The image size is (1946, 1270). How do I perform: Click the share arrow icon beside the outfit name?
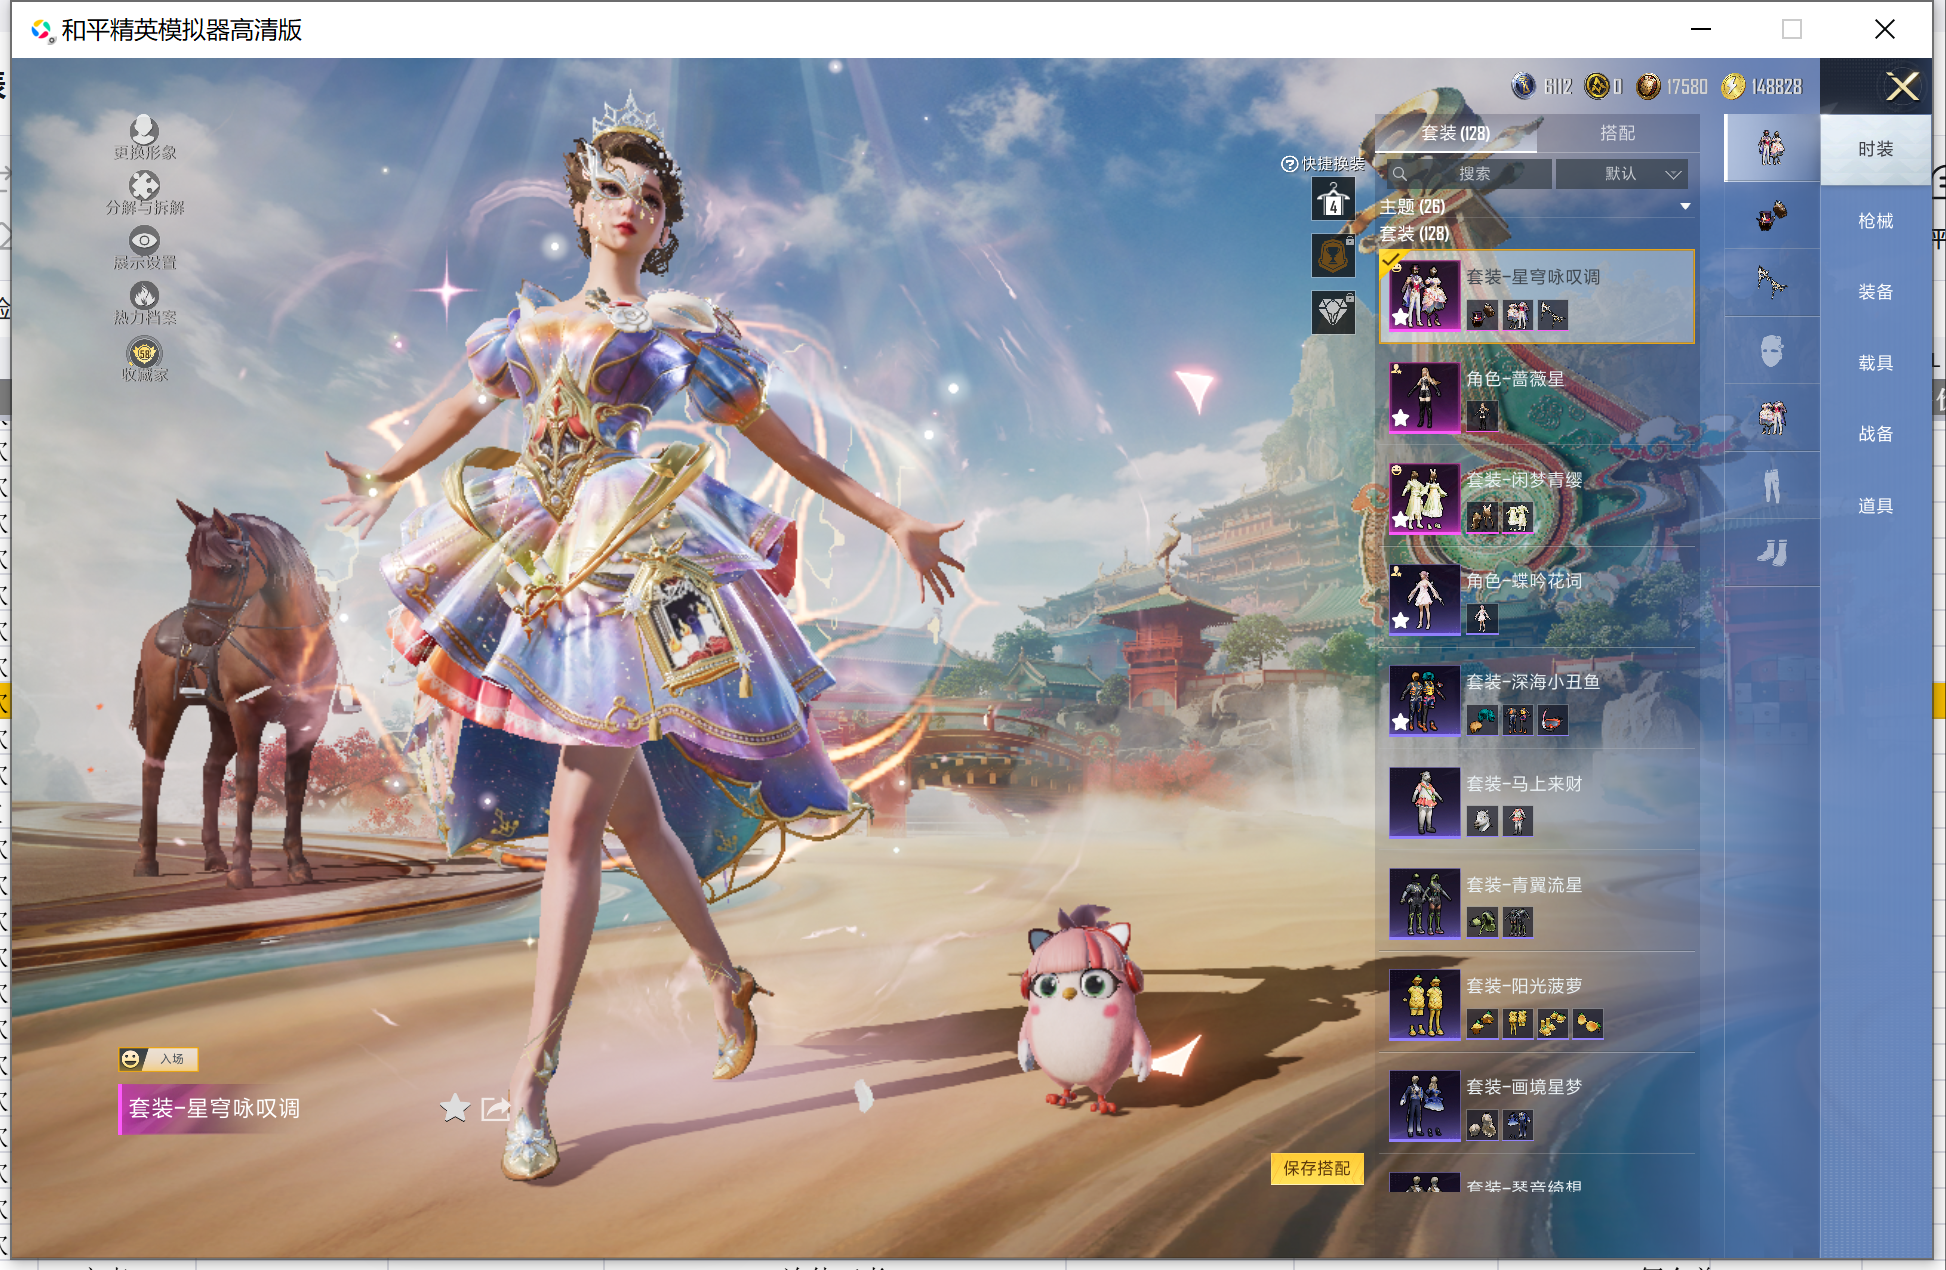495,1108
